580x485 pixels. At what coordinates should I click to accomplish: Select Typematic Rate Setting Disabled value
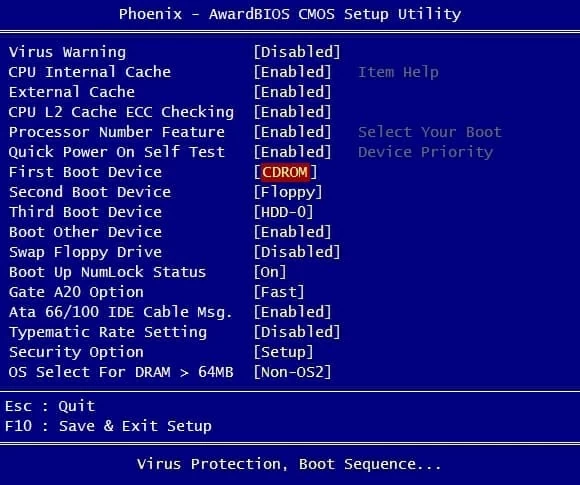pyautogui.click(x=297, y=332)
